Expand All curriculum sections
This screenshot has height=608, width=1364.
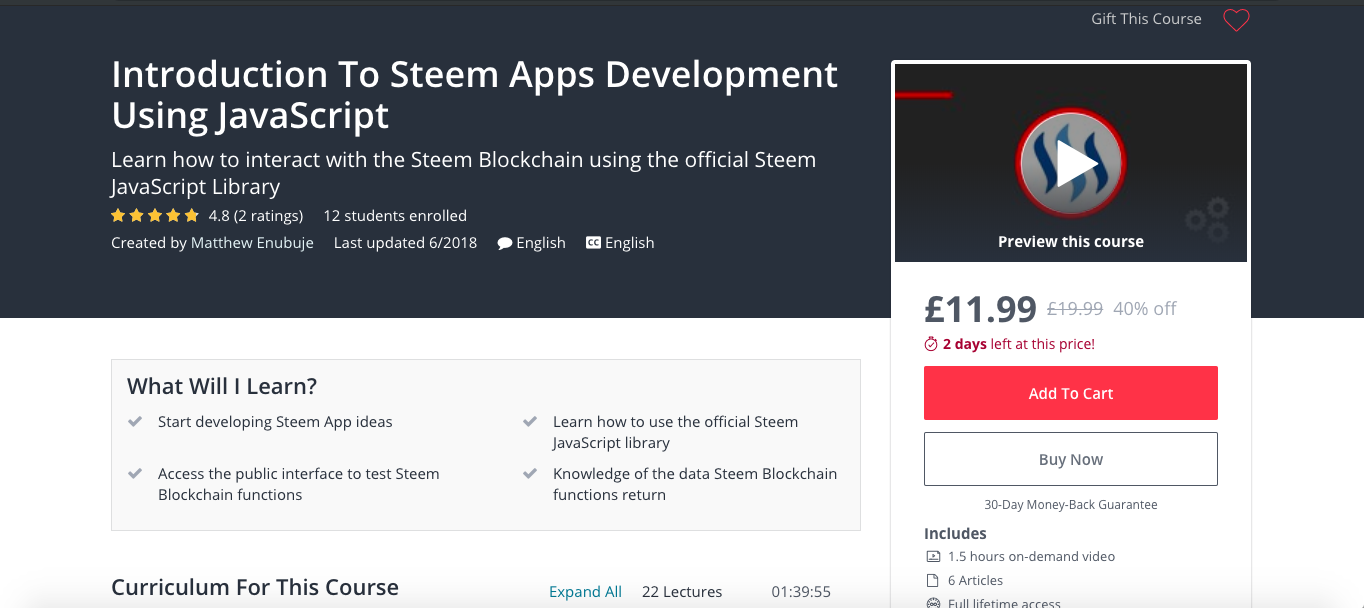point(585,592)
